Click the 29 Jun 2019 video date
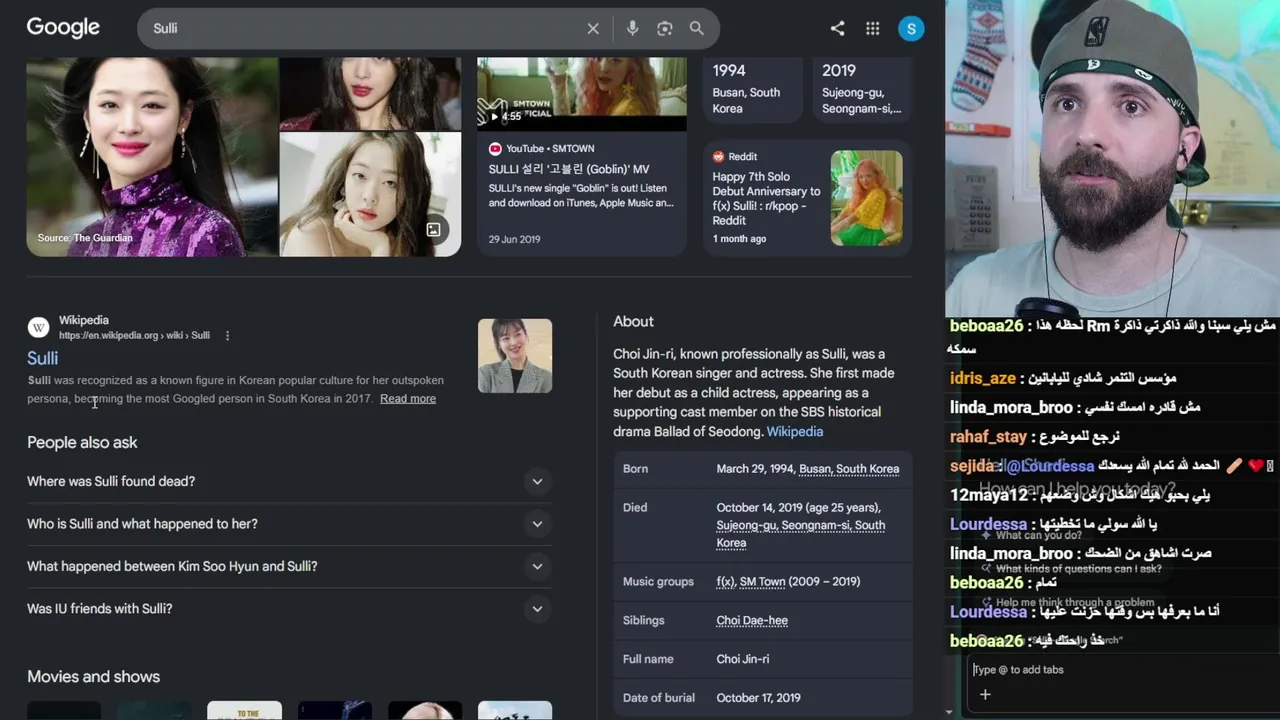Screen dimensions: 1280x720 (x=515, y=240)
